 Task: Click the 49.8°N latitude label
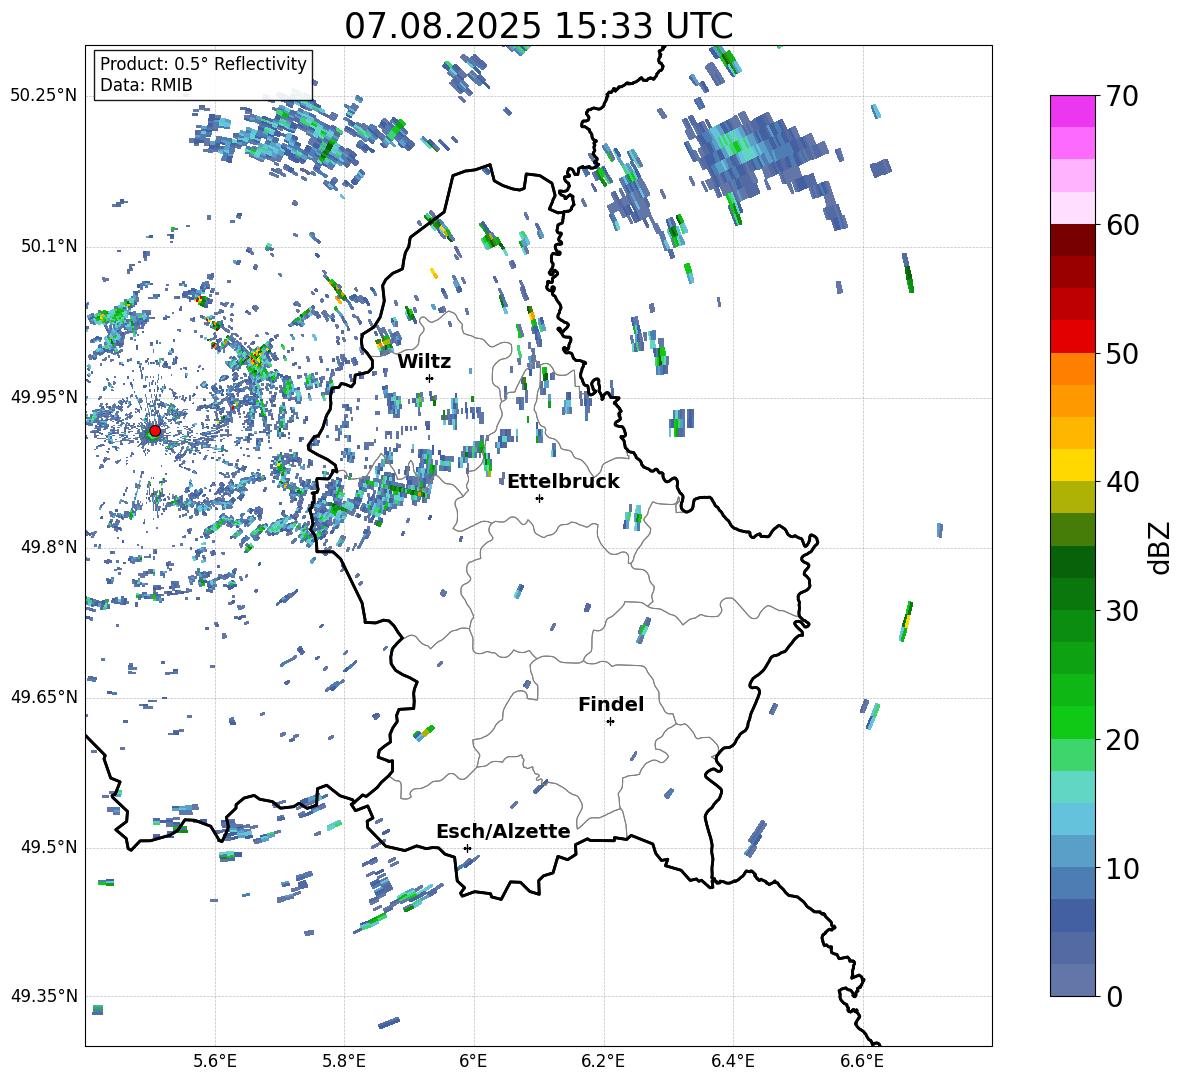(x=48, y=547)
